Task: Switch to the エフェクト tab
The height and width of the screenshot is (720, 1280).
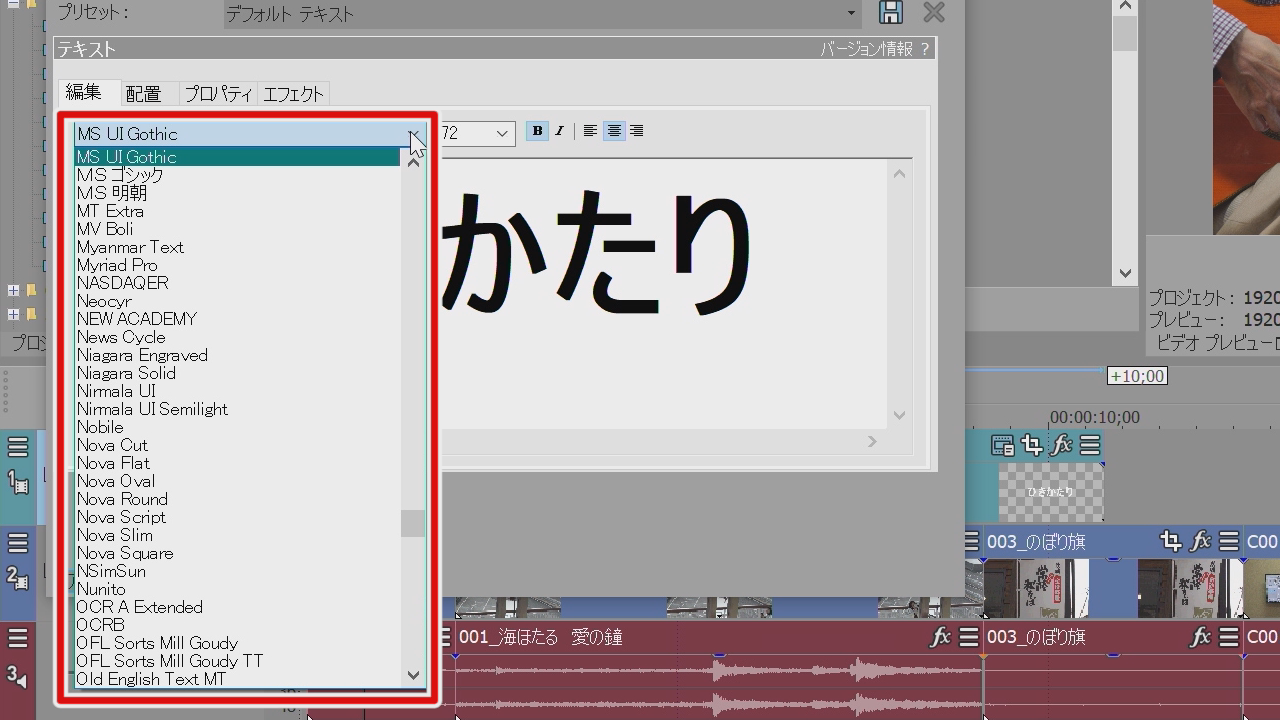Action: (x=293, y=94)
